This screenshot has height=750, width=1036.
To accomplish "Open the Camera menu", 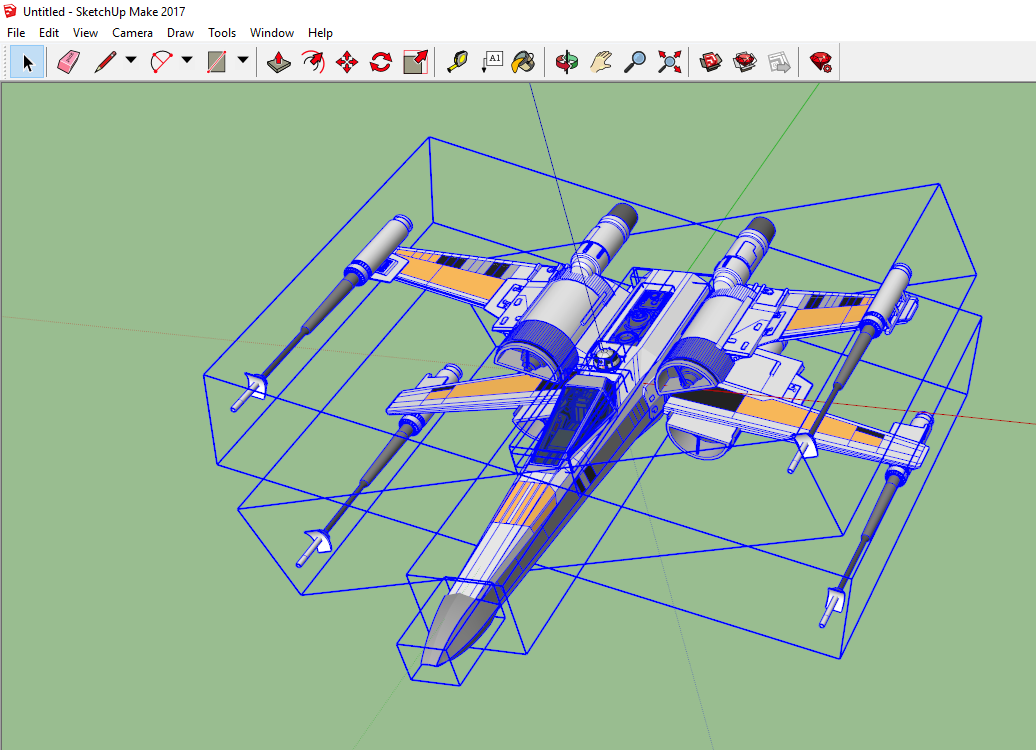I will [x=132, y=32].
